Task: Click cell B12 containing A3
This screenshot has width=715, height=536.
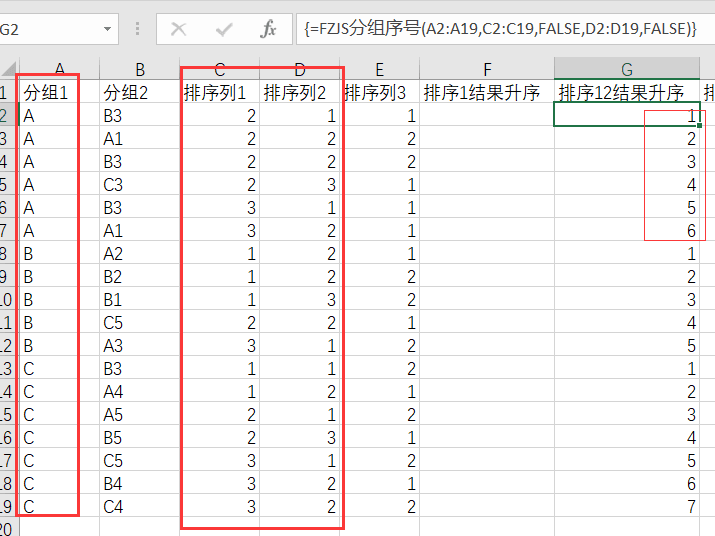Action: coord(140,346)
